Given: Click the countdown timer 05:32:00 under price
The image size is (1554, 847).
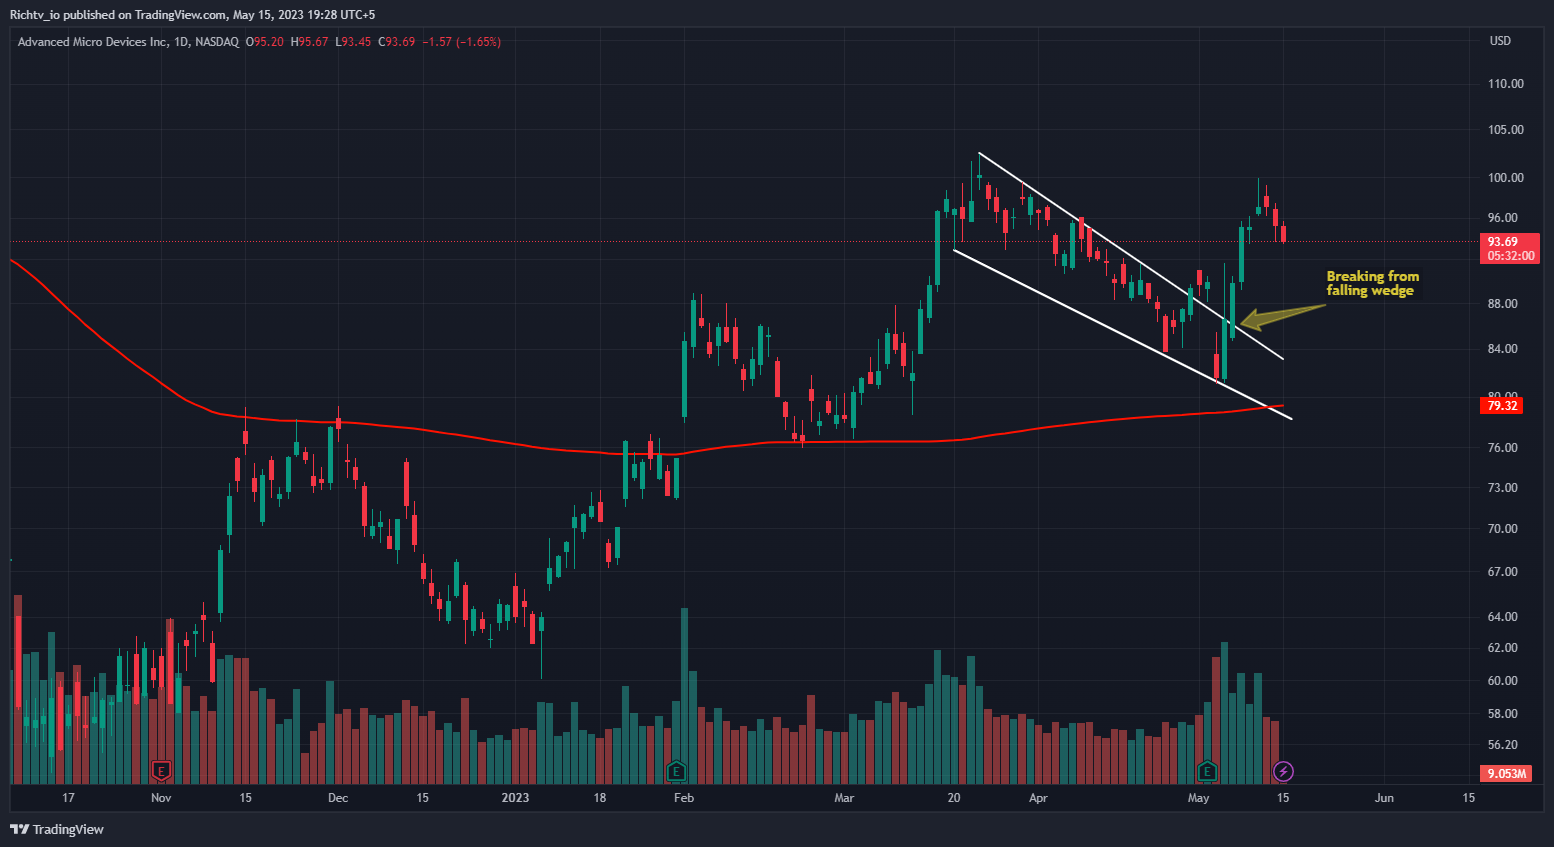Looking at the screenshot, I should click(x=1510, y=256).
